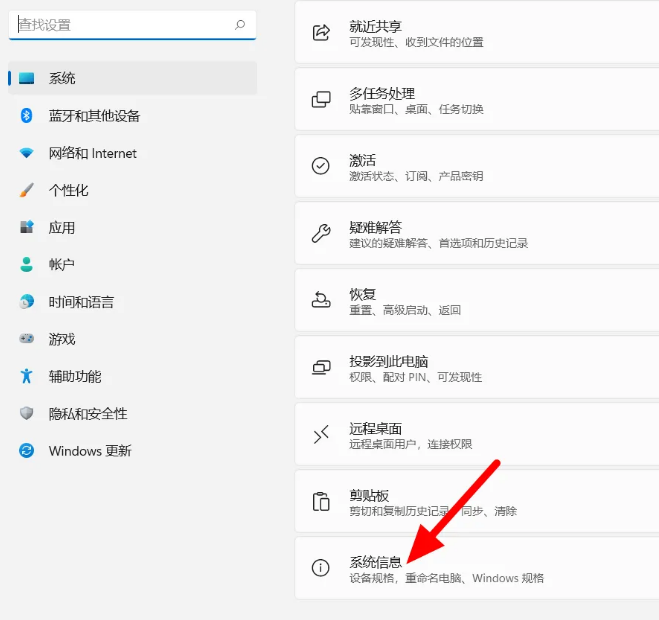
Task: Click the 查找设置 search box
Action: pos(120,25)
